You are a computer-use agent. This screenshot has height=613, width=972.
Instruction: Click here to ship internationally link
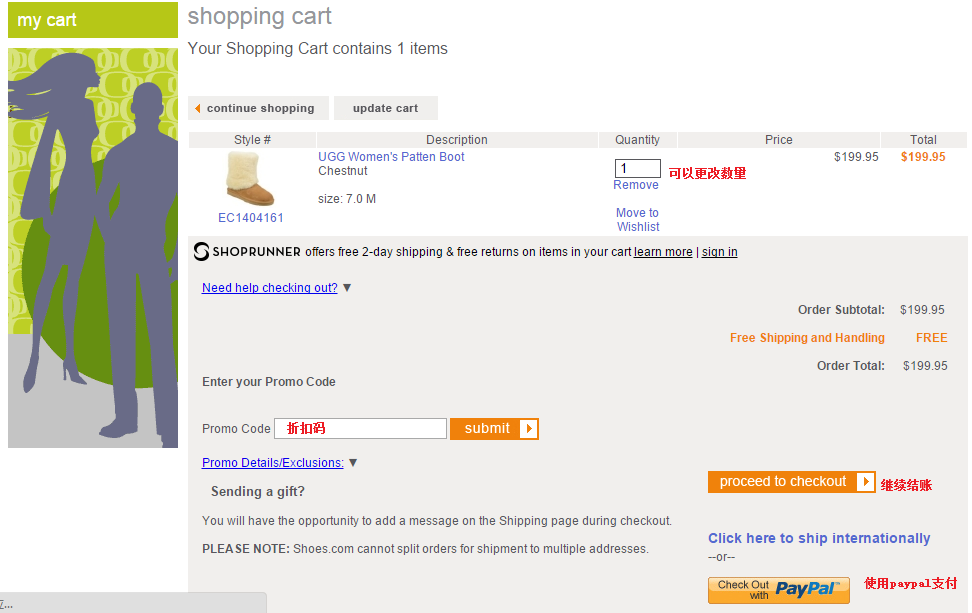click(x=819, y=538)
